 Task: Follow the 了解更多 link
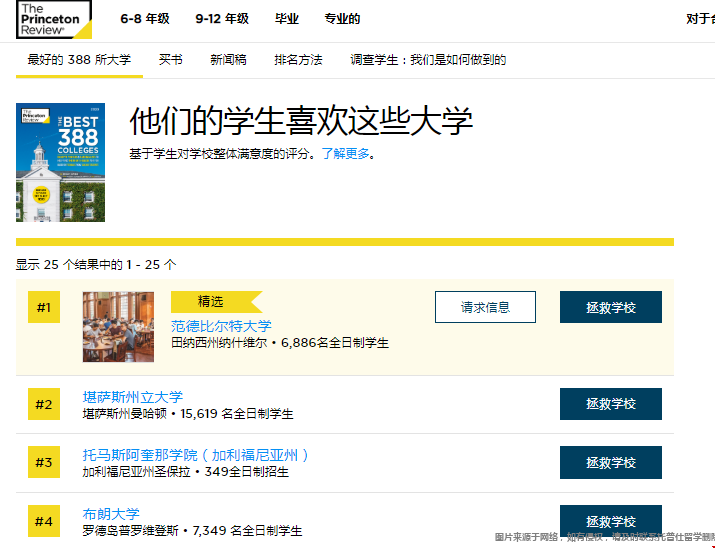coord(345,154)
